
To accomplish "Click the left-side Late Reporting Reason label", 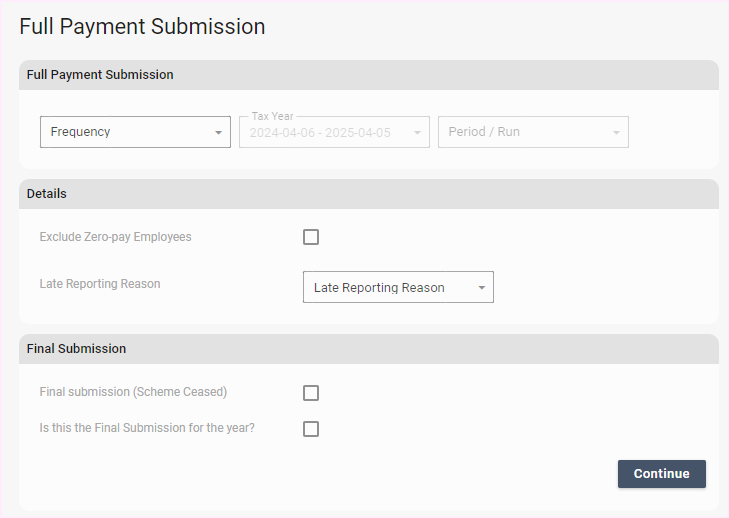I will click(x=100, y=284).
